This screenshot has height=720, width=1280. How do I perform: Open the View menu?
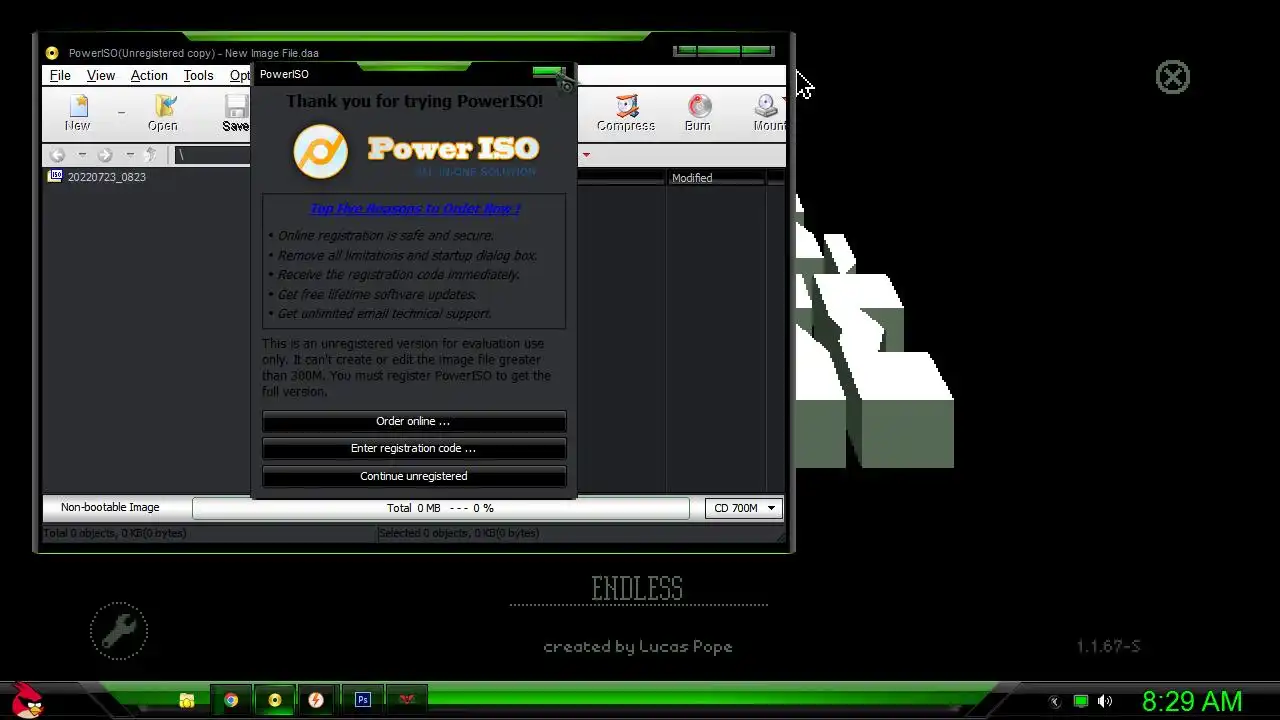coord(101,75)
